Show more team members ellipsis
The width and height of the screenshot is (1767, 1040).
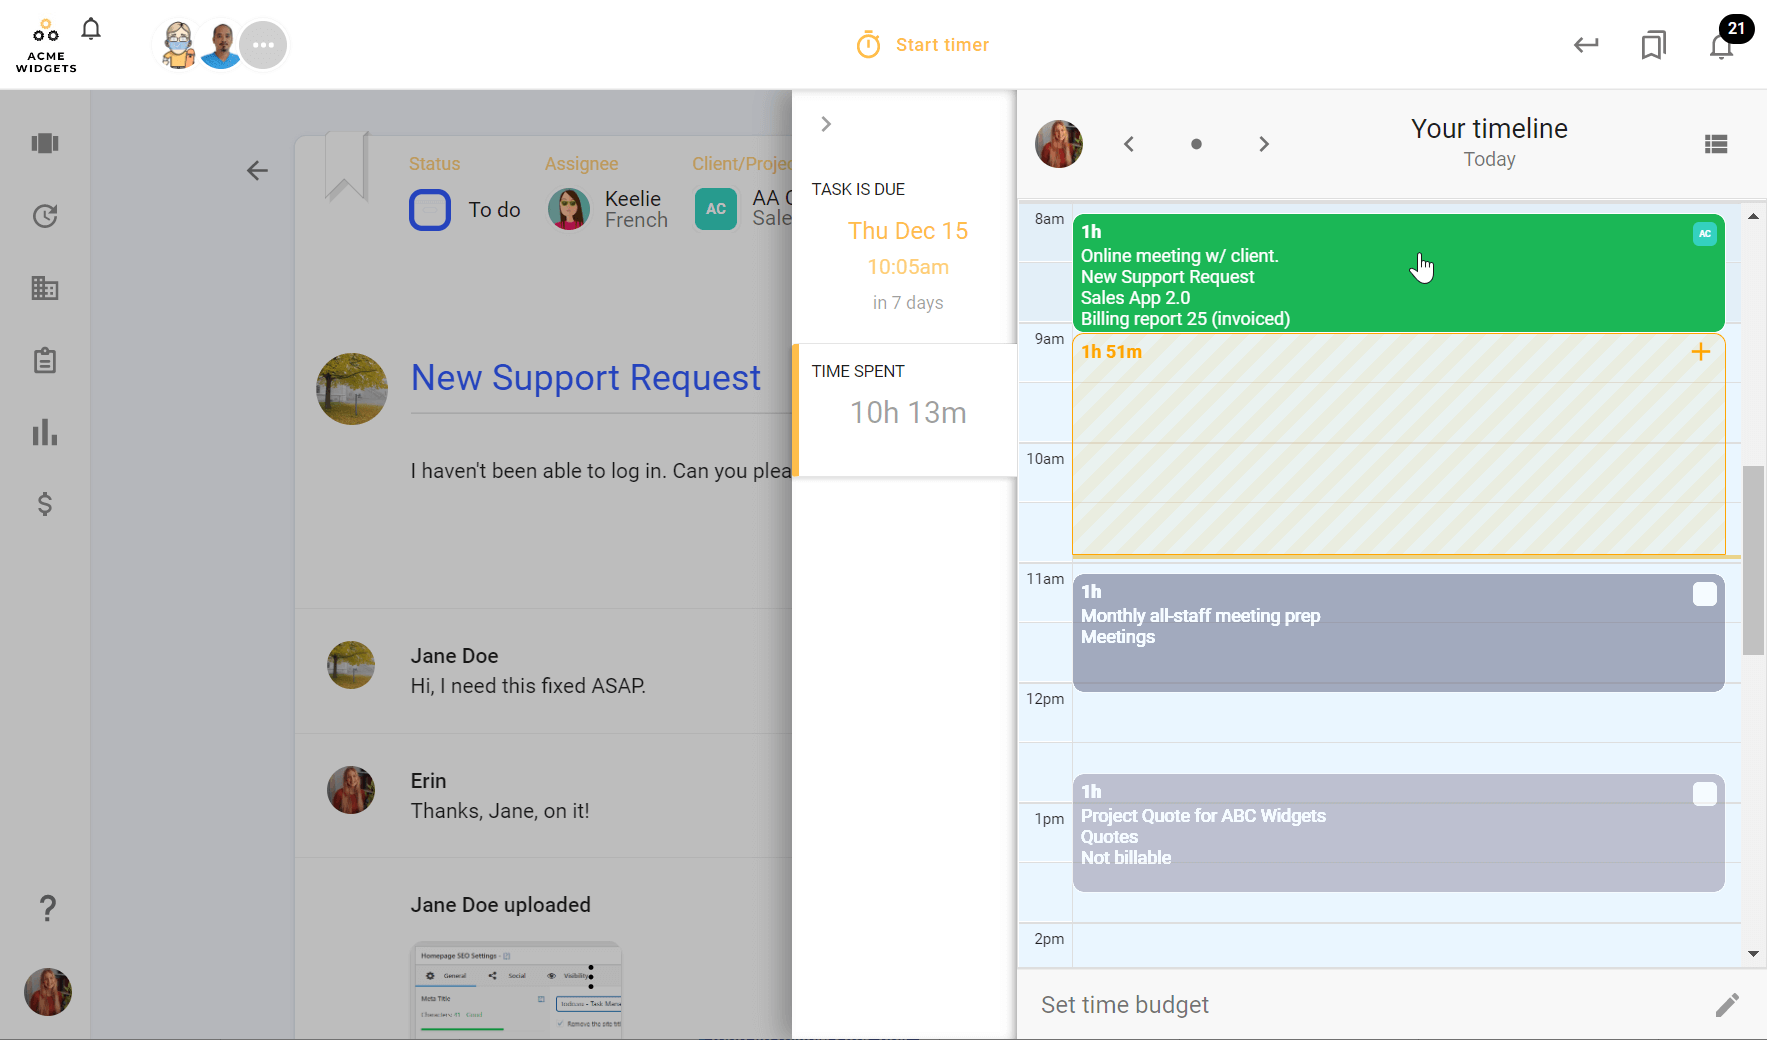[x=263, y=45]
